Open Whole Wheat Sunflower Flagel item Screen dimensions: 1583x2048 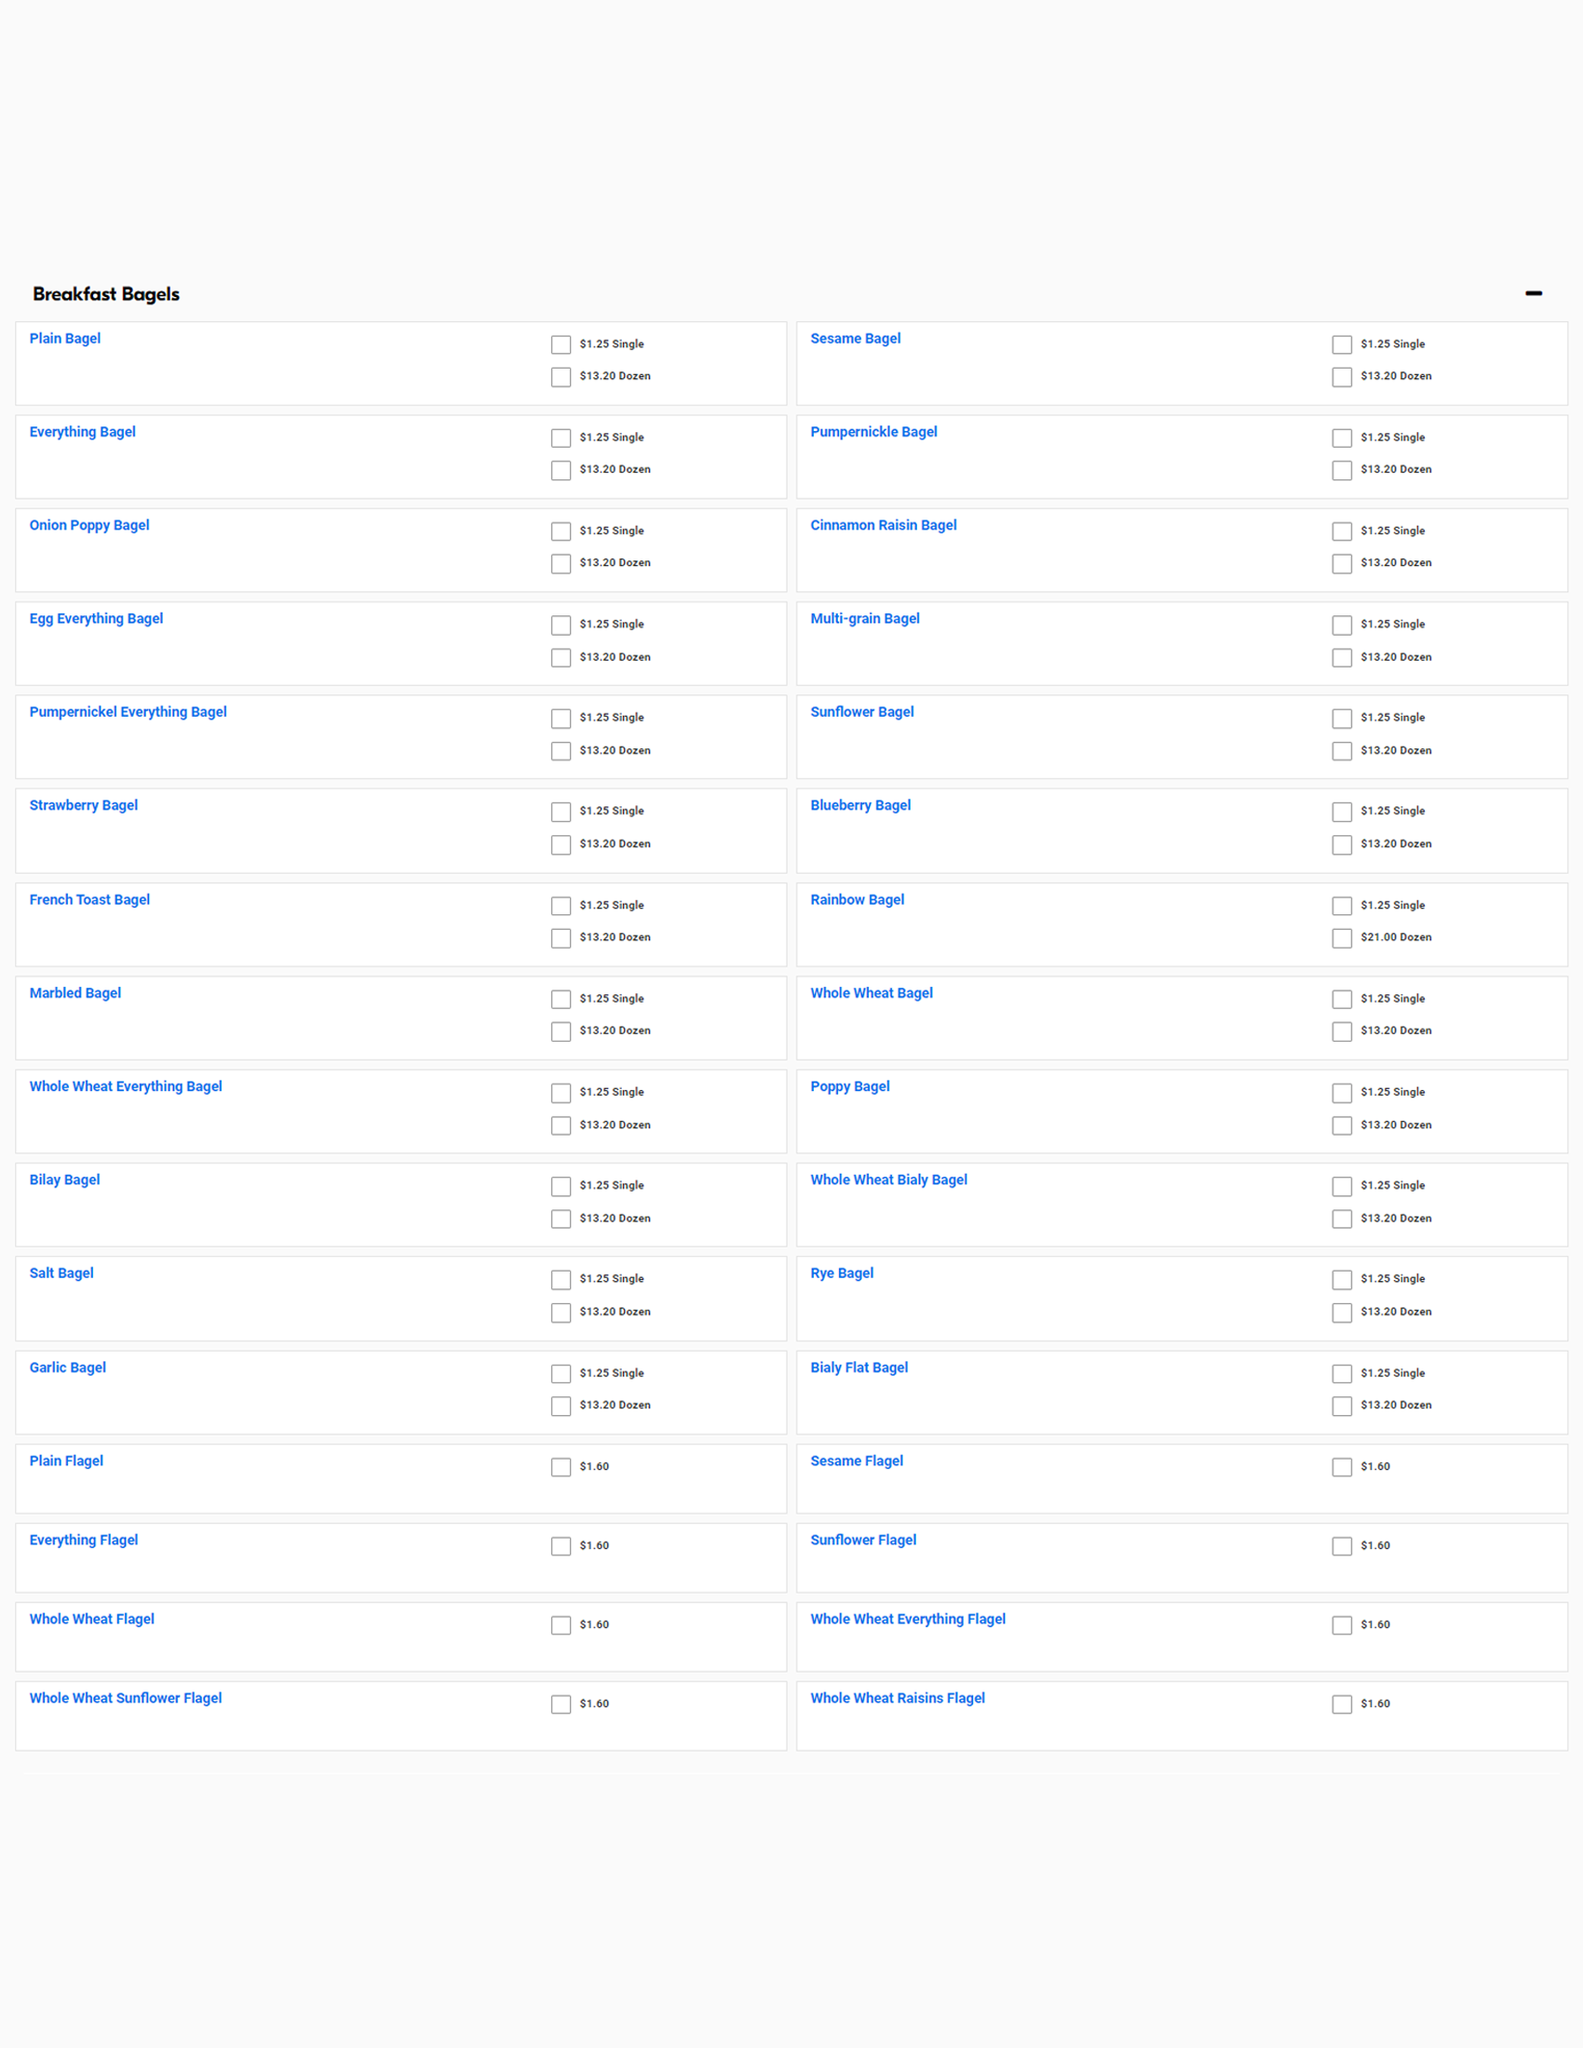point(125,1698)
